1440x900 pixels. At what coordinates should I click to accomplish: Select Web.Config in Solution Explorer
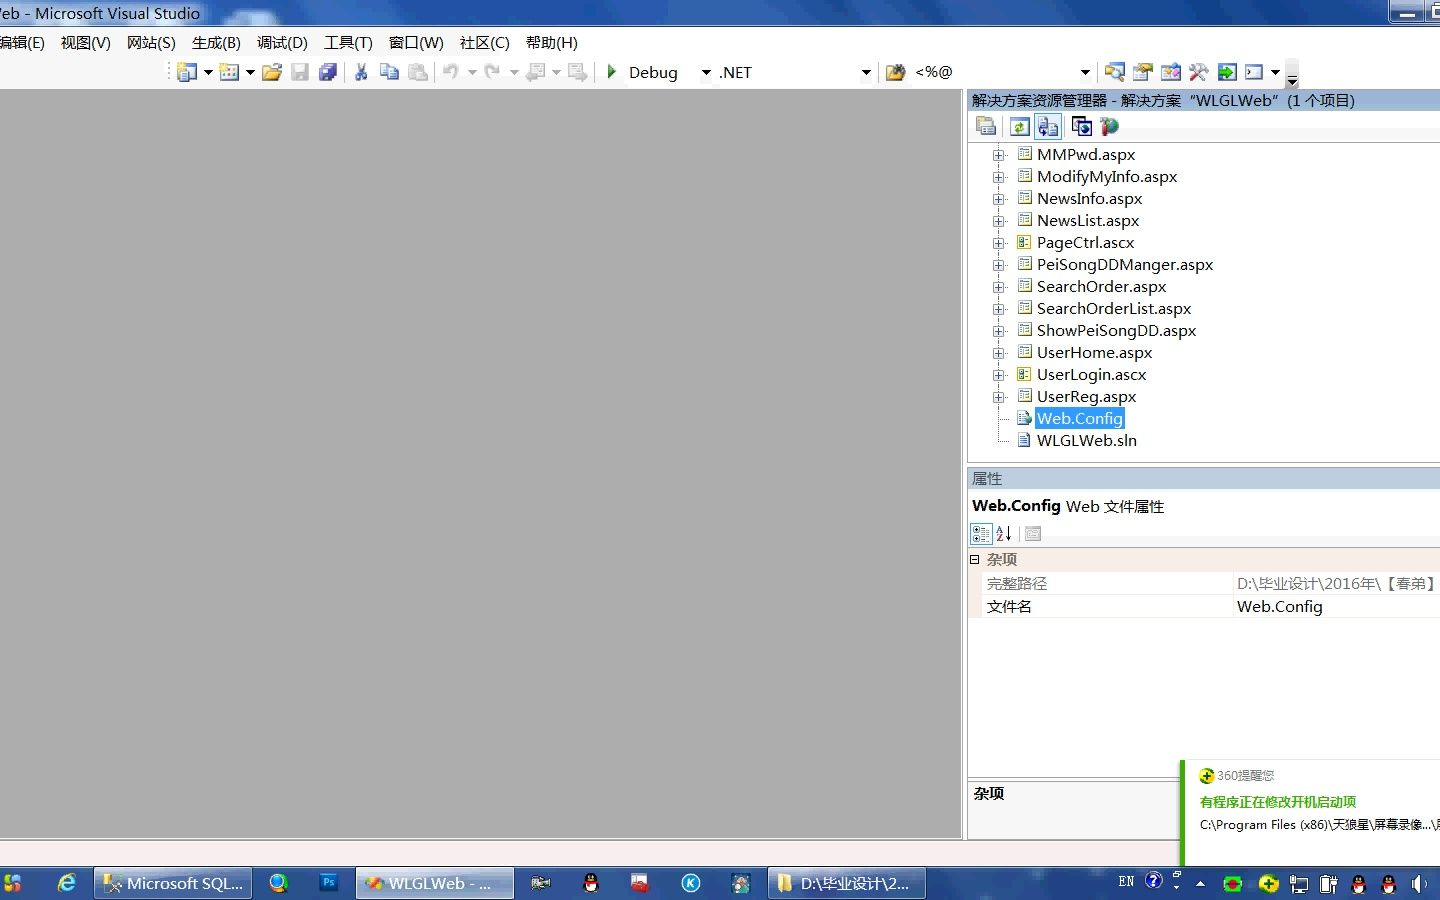click(x=1080, y=418)
